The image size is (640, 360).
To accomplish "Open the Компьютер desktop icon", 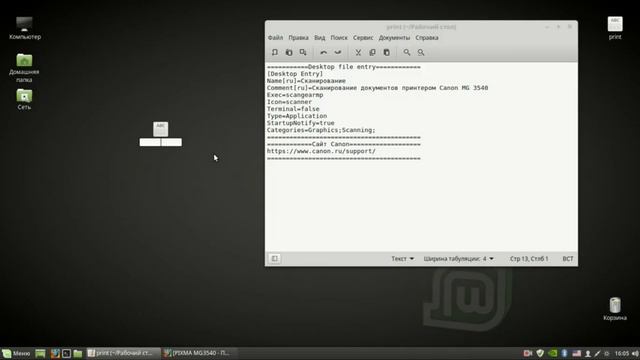I will [x=24, y=28].
